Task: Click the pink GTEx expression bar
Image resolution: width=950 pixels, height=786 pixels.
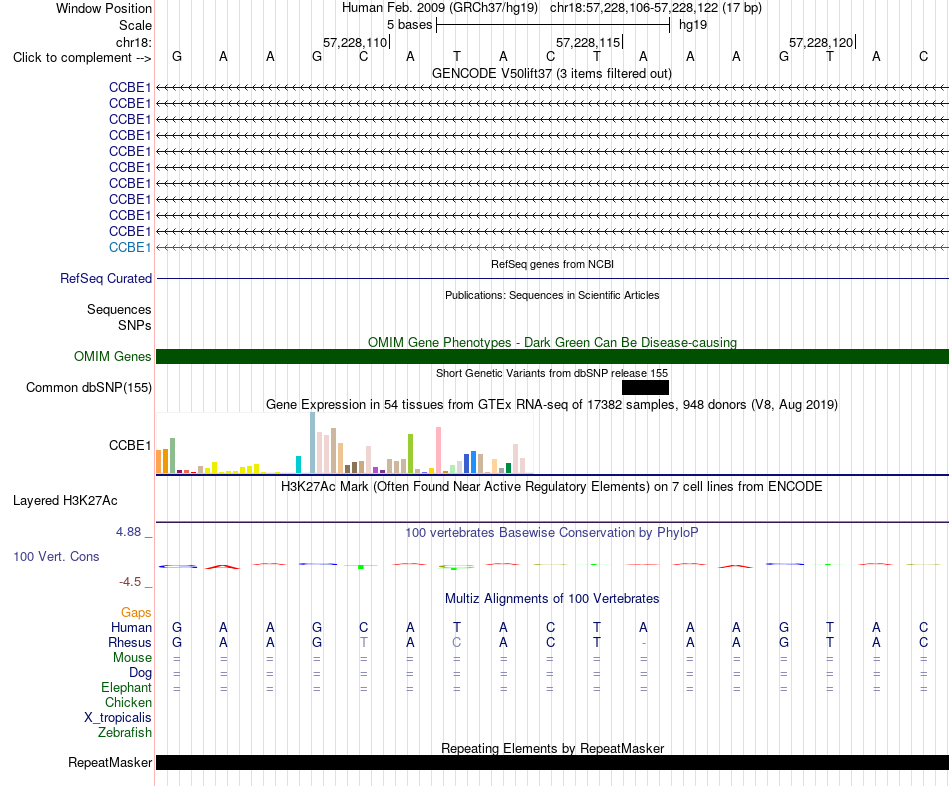Action: (x=438, y=450)
